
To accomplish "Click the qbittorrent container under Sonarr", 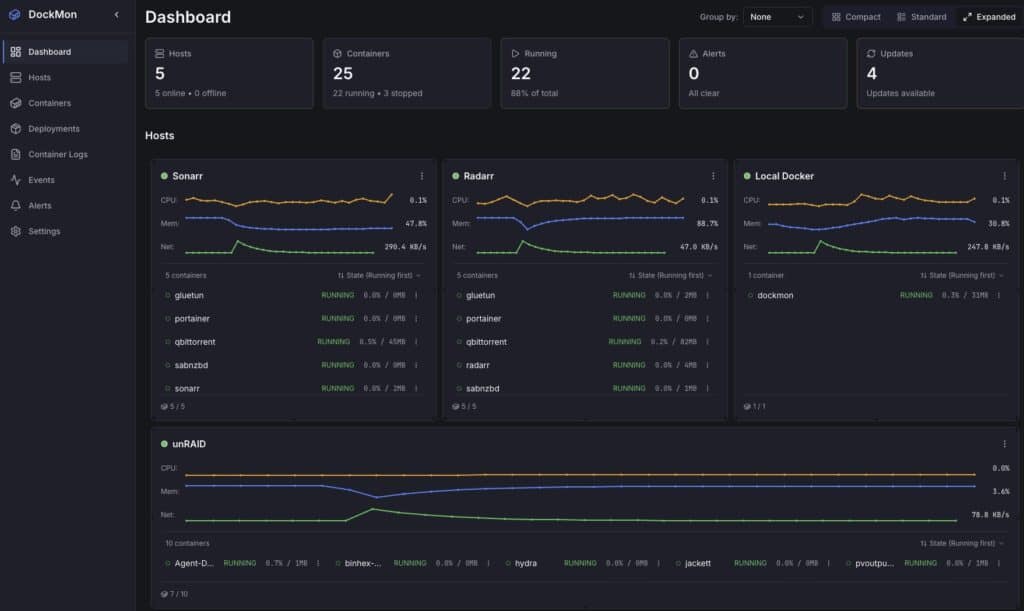I will click(193, 342).
